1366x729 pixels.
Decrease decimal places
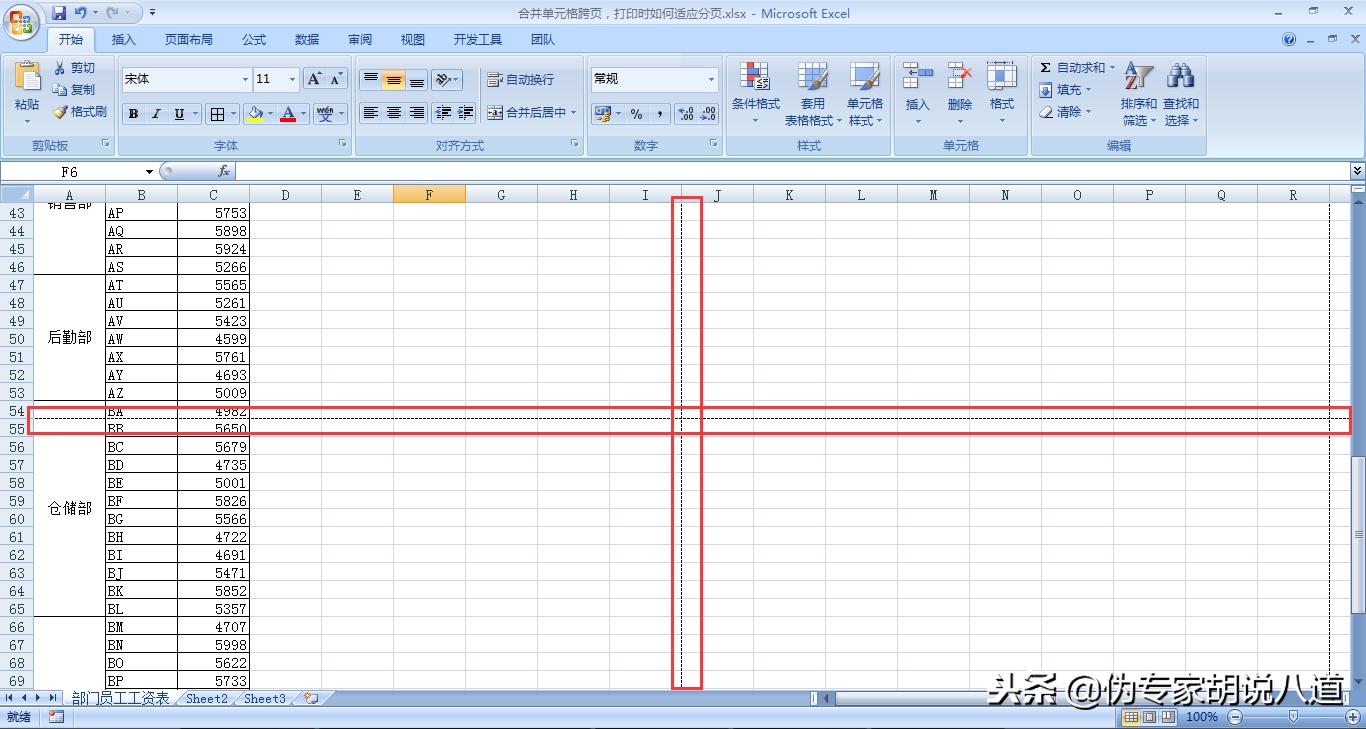click(x=708, y=114)
